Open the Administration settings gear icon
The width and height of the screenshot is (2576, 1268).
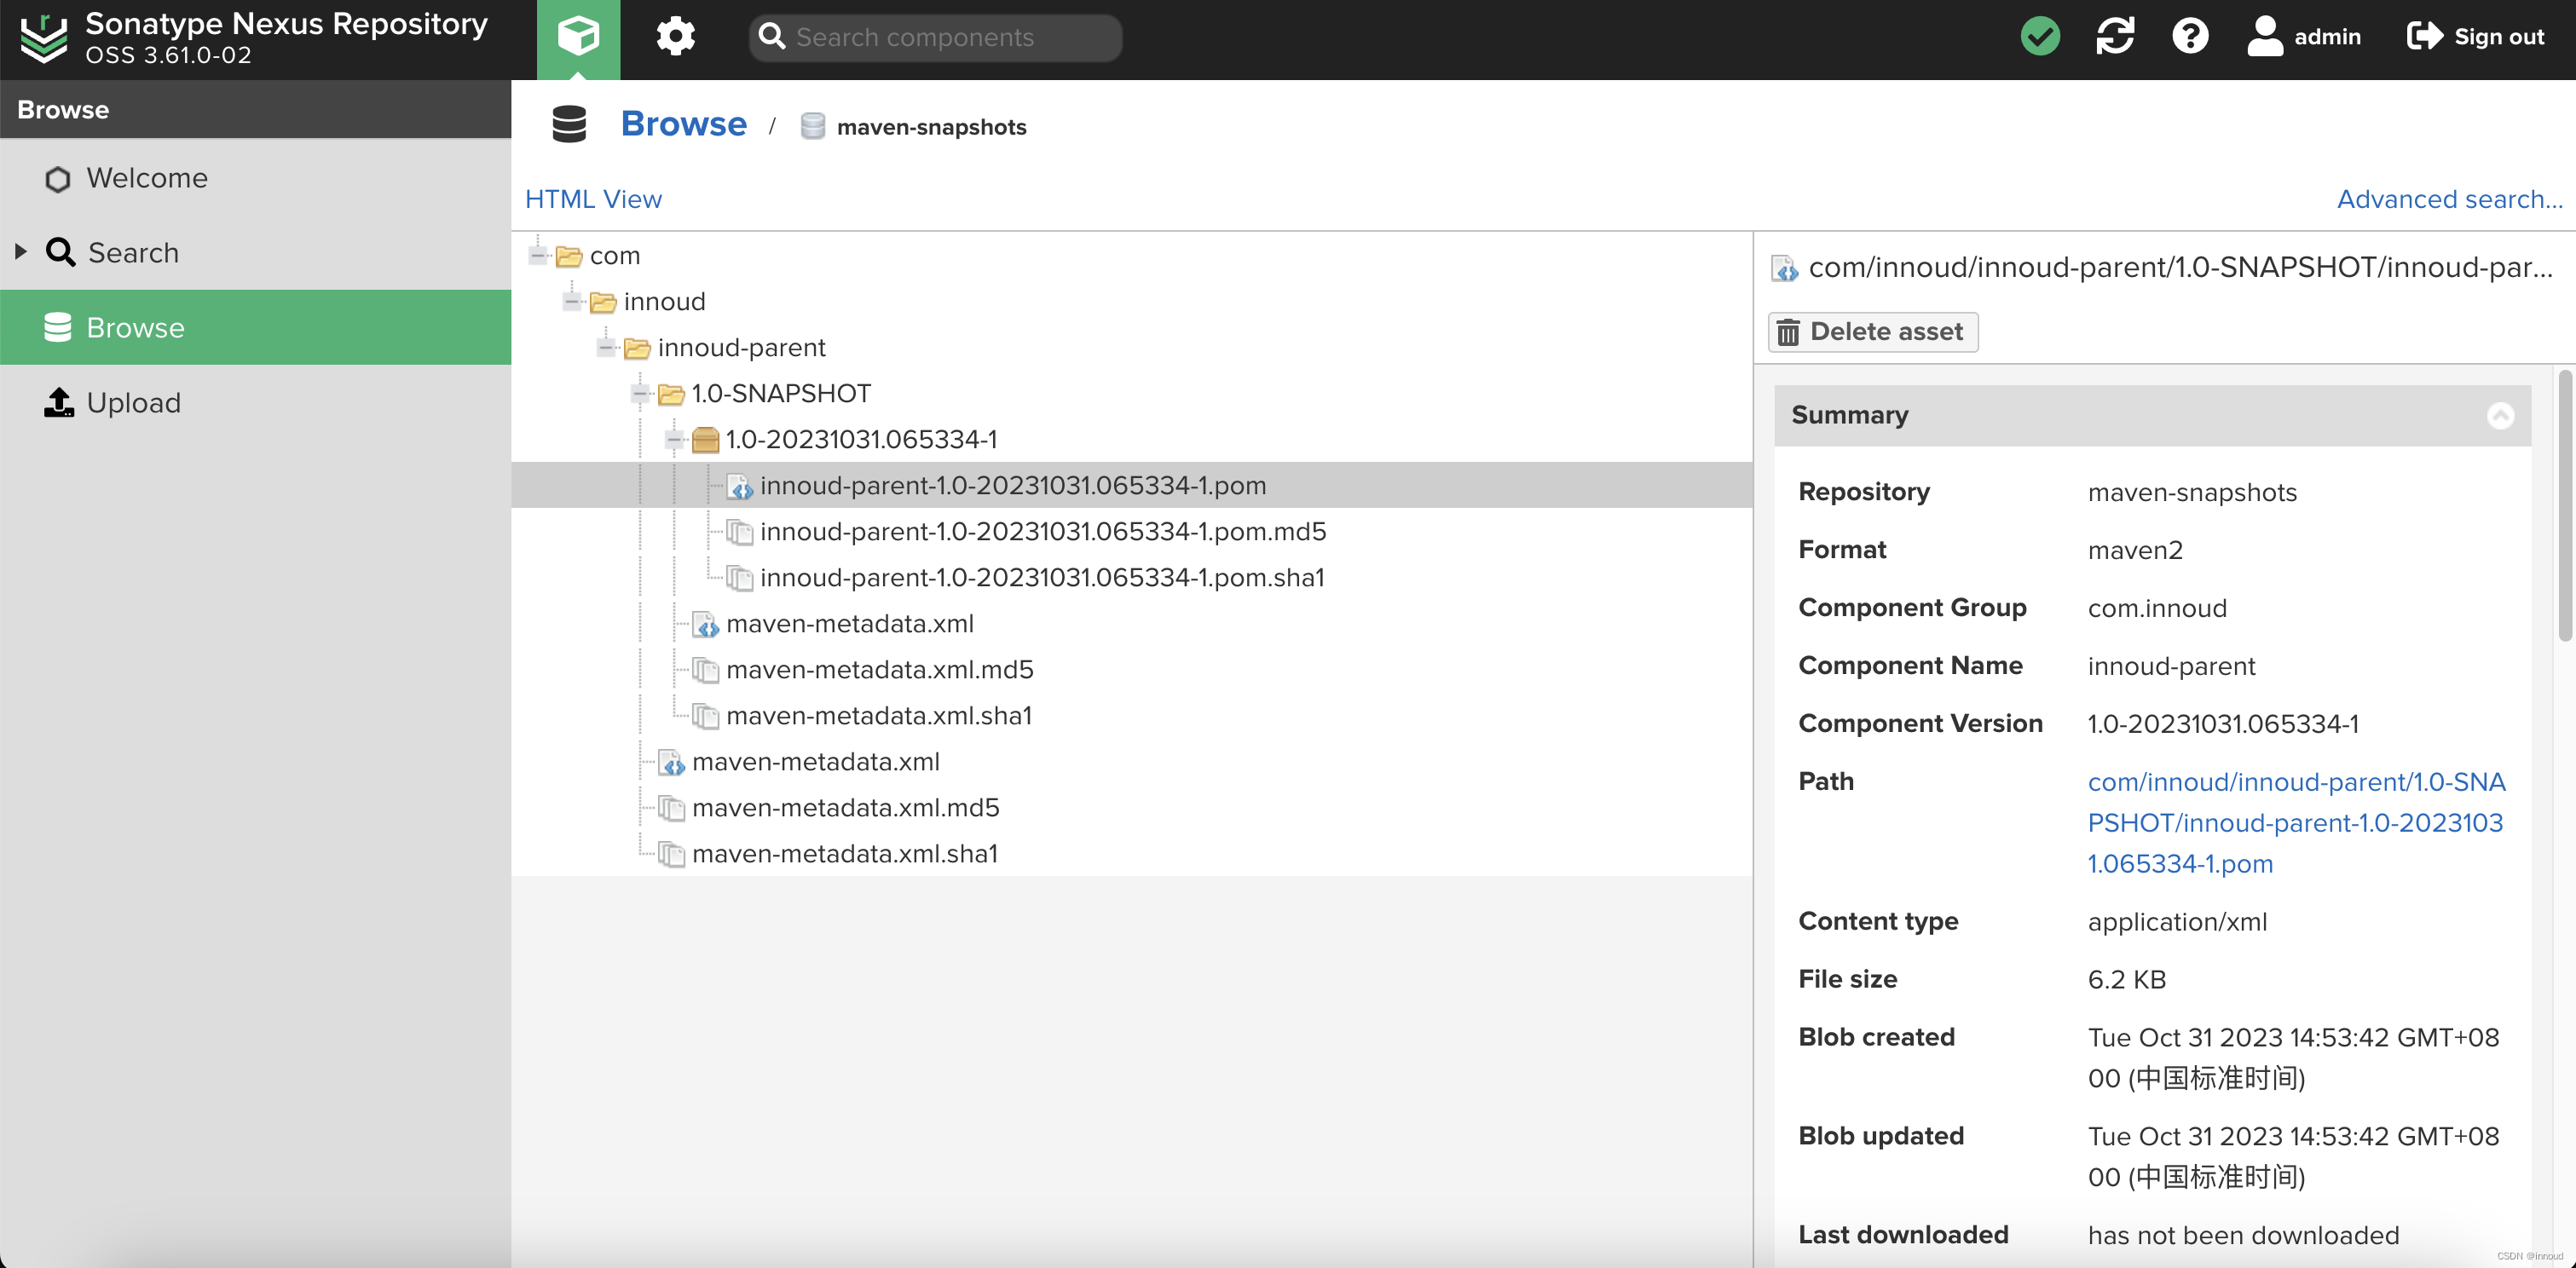coord(676,36)
